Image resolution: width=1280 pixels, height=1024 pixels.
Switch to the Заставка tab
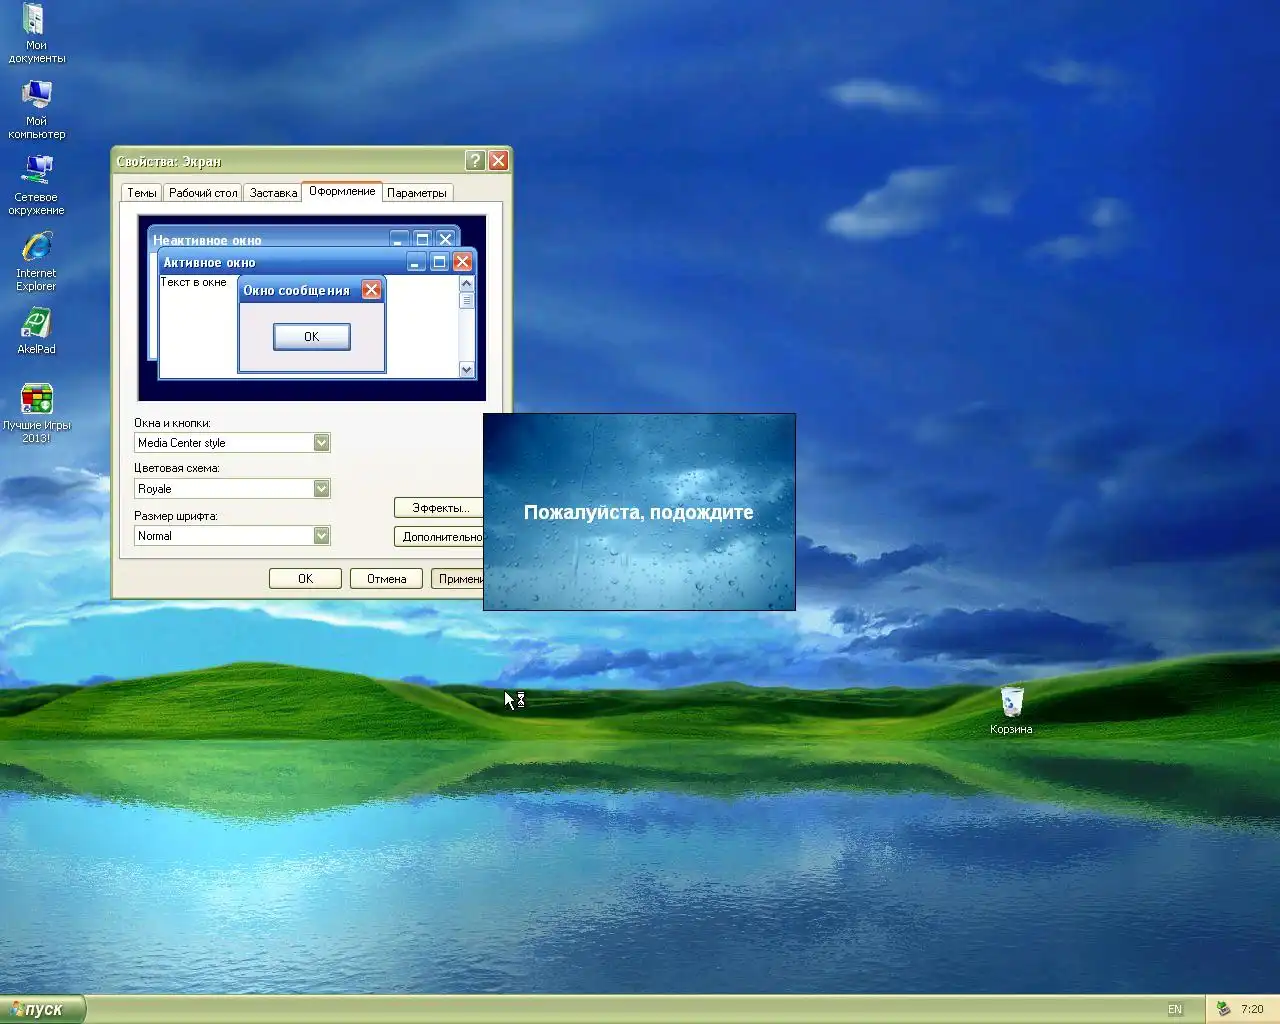273,193
